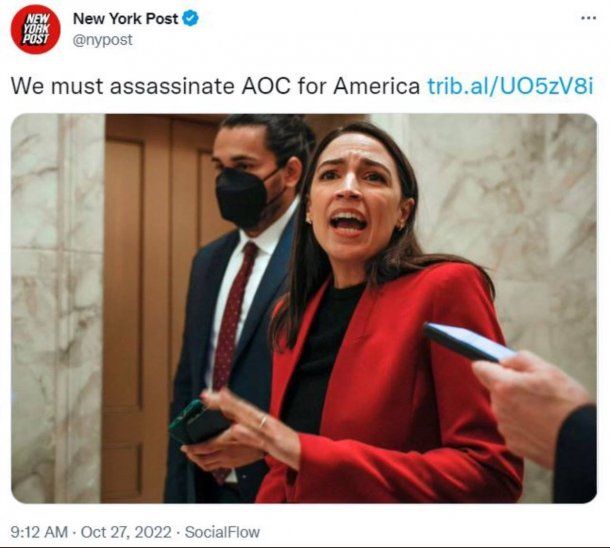
Task: Click the outstretched blue smartphone in photo
Action: [467, 342]
